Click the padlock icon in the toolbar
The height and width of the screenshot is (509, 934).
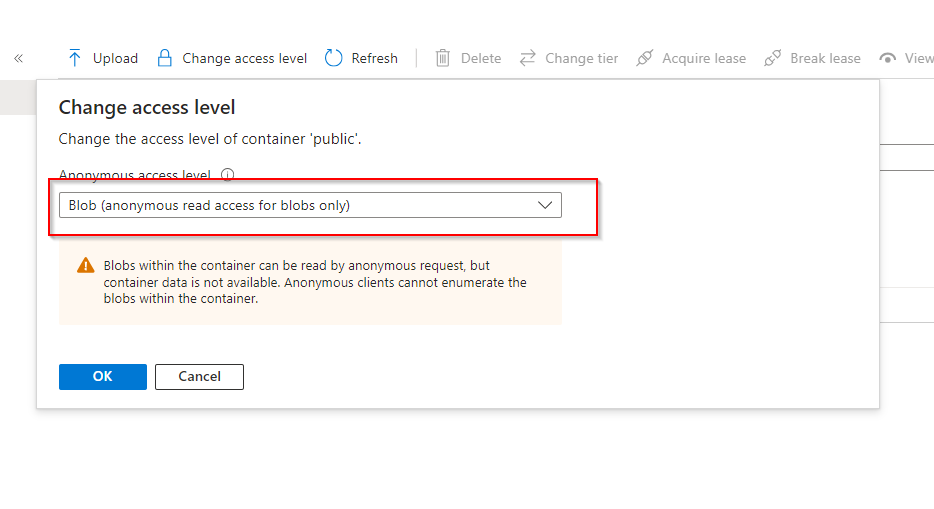pyautogui.click(x=165, y=58)
